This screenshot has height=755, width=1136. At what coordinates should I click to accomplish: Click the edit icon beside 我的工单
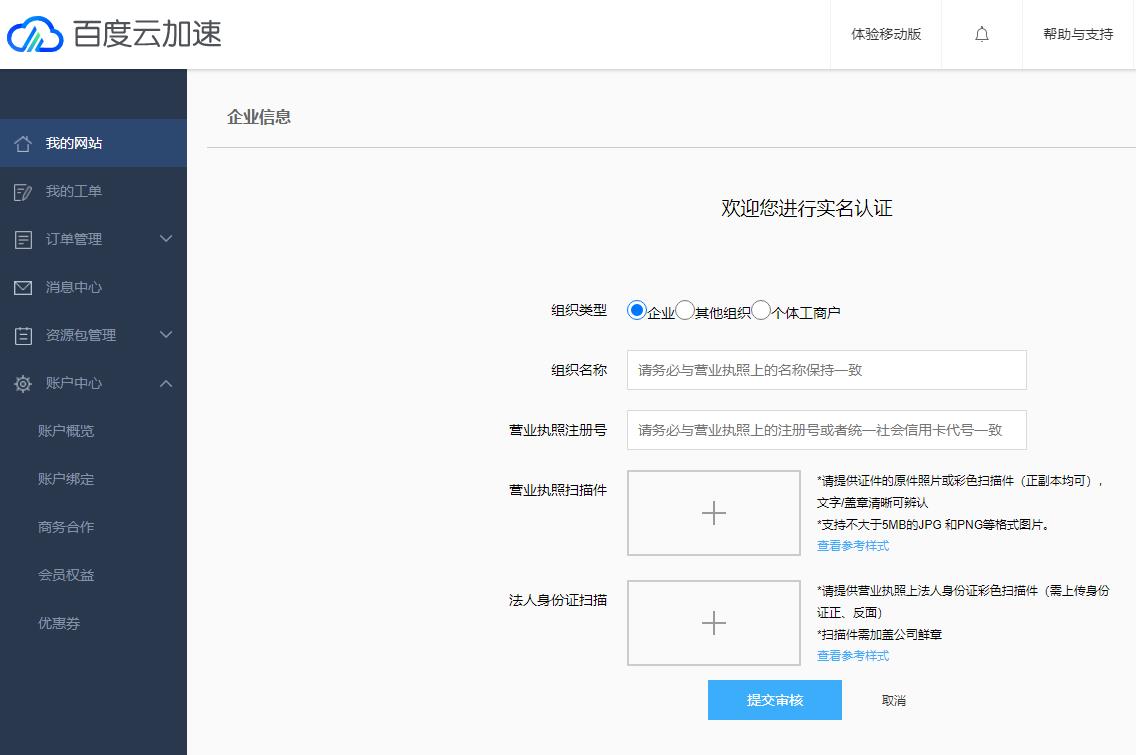pyautogui.click(x=23, y=192)
